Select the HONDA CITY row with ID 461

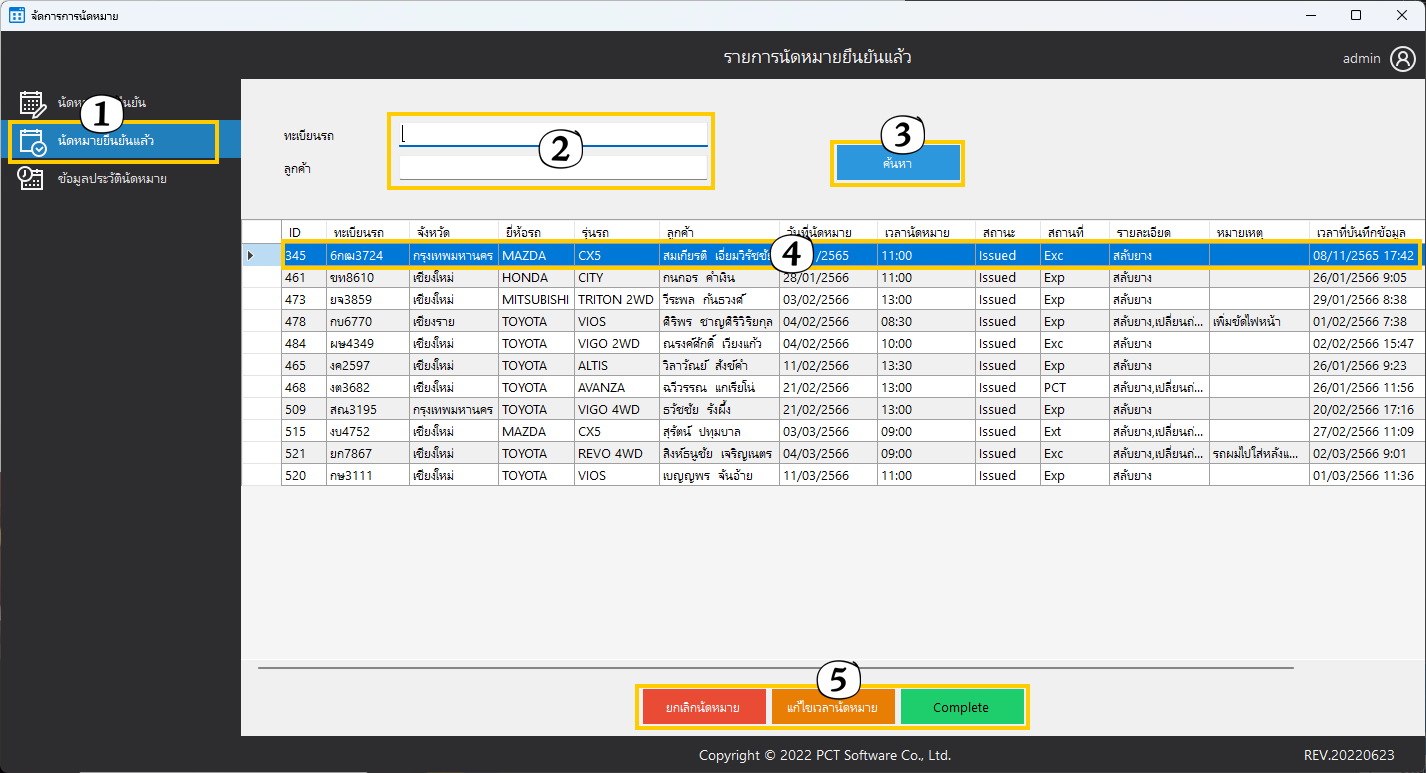tap(540, 278)
